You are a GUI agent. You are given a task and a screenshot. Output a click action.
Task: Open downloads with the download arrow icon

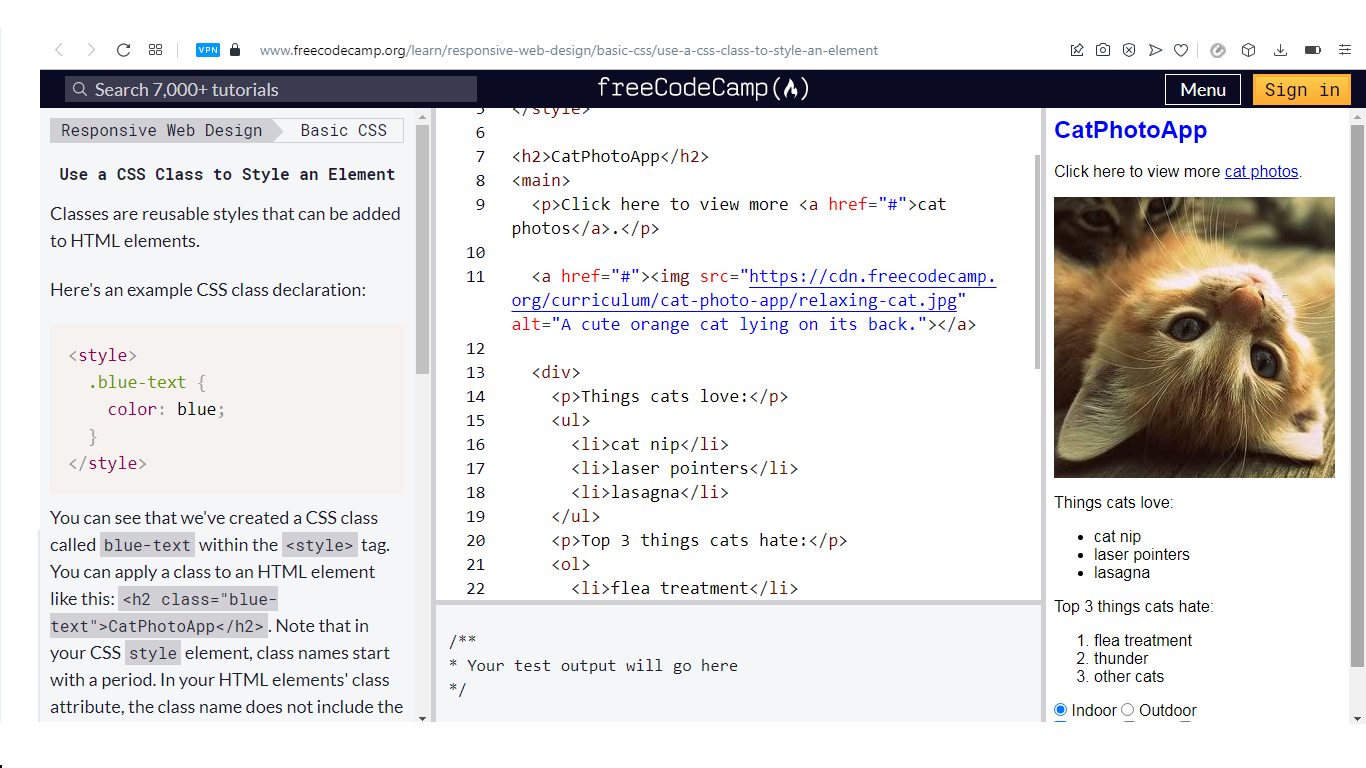point(1280,50)
